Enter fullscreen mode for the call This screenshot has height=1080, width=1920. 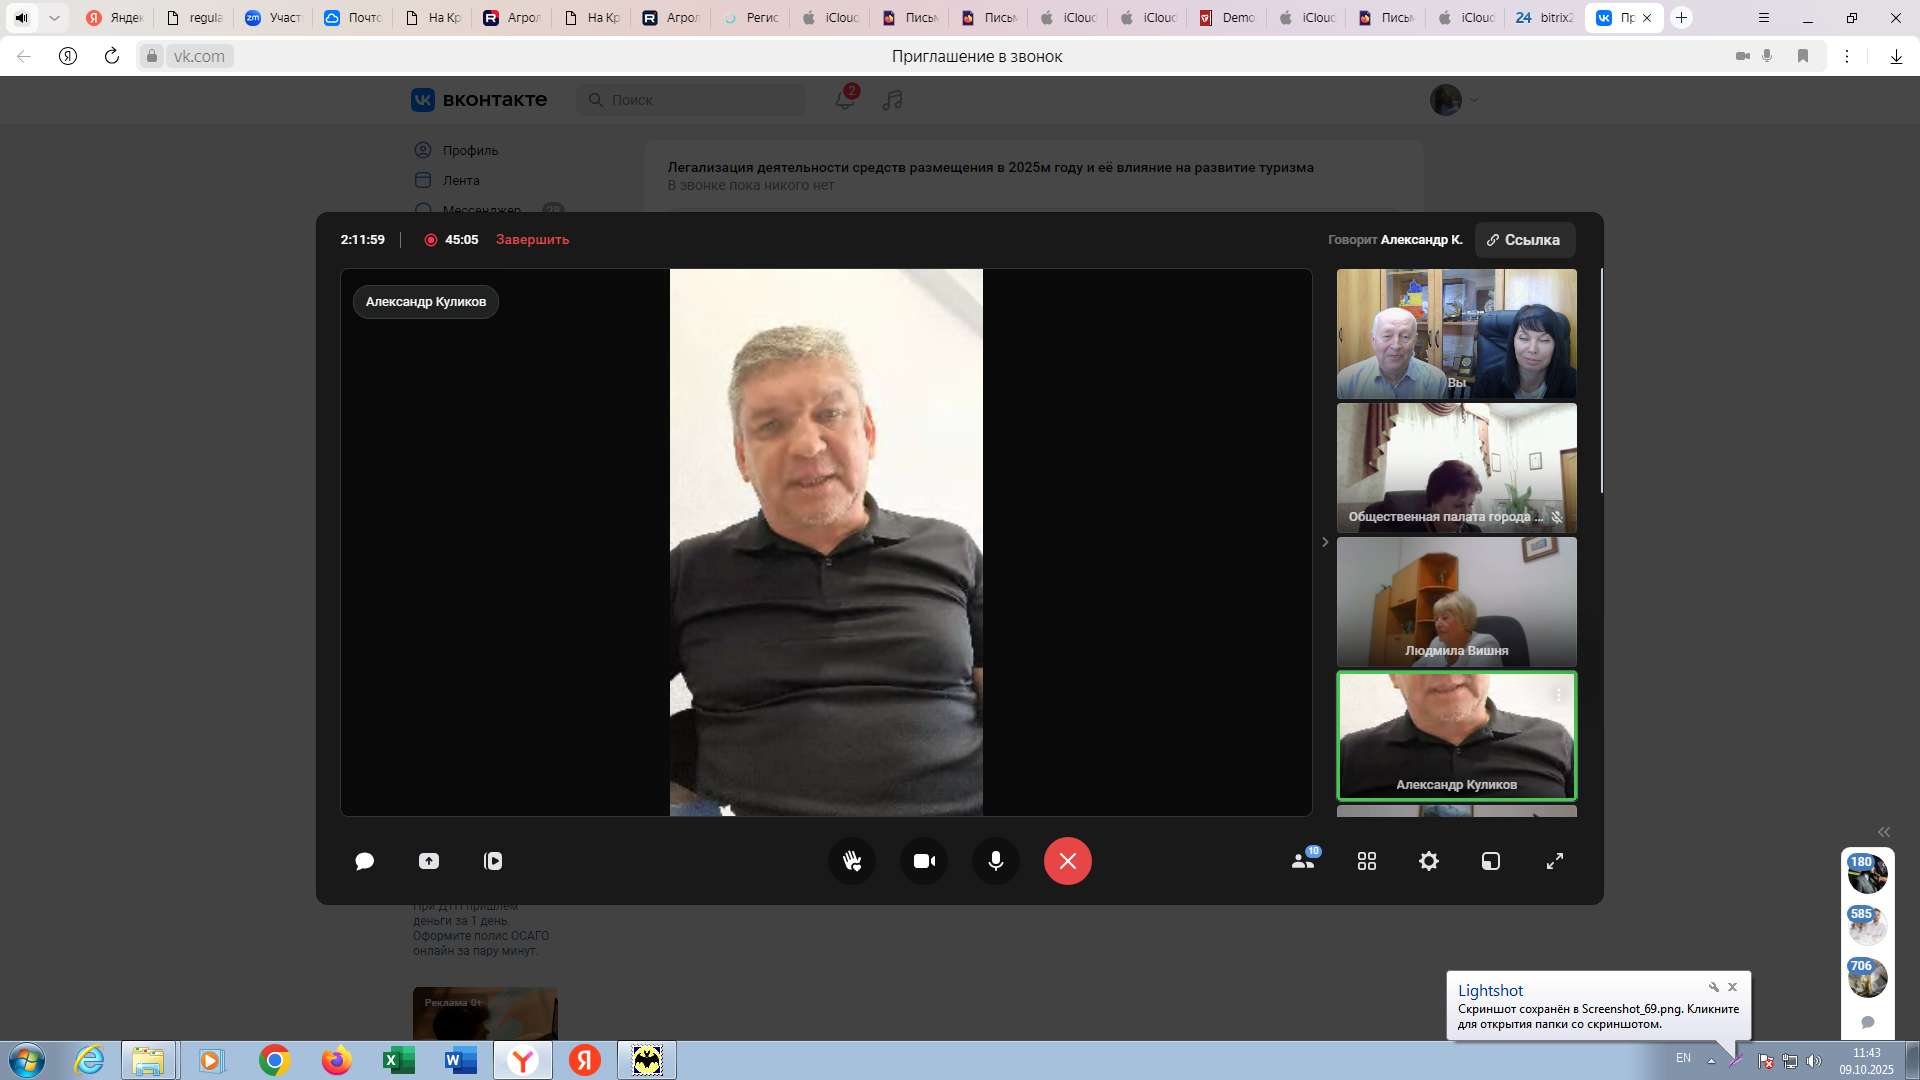1555,861
